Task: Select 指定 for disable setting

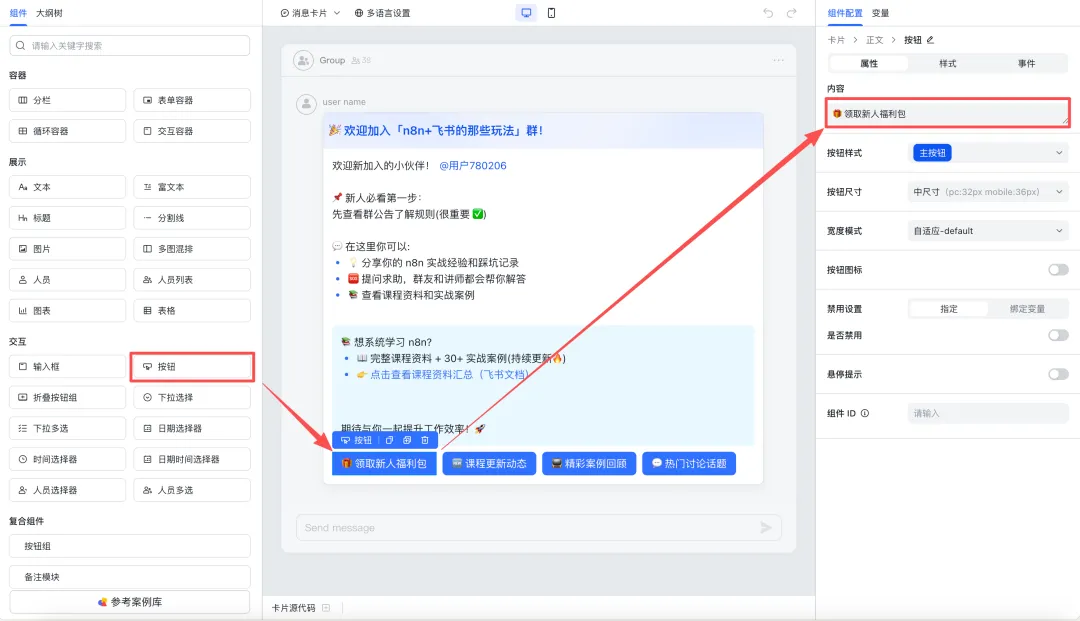Action: coord(948,309)
